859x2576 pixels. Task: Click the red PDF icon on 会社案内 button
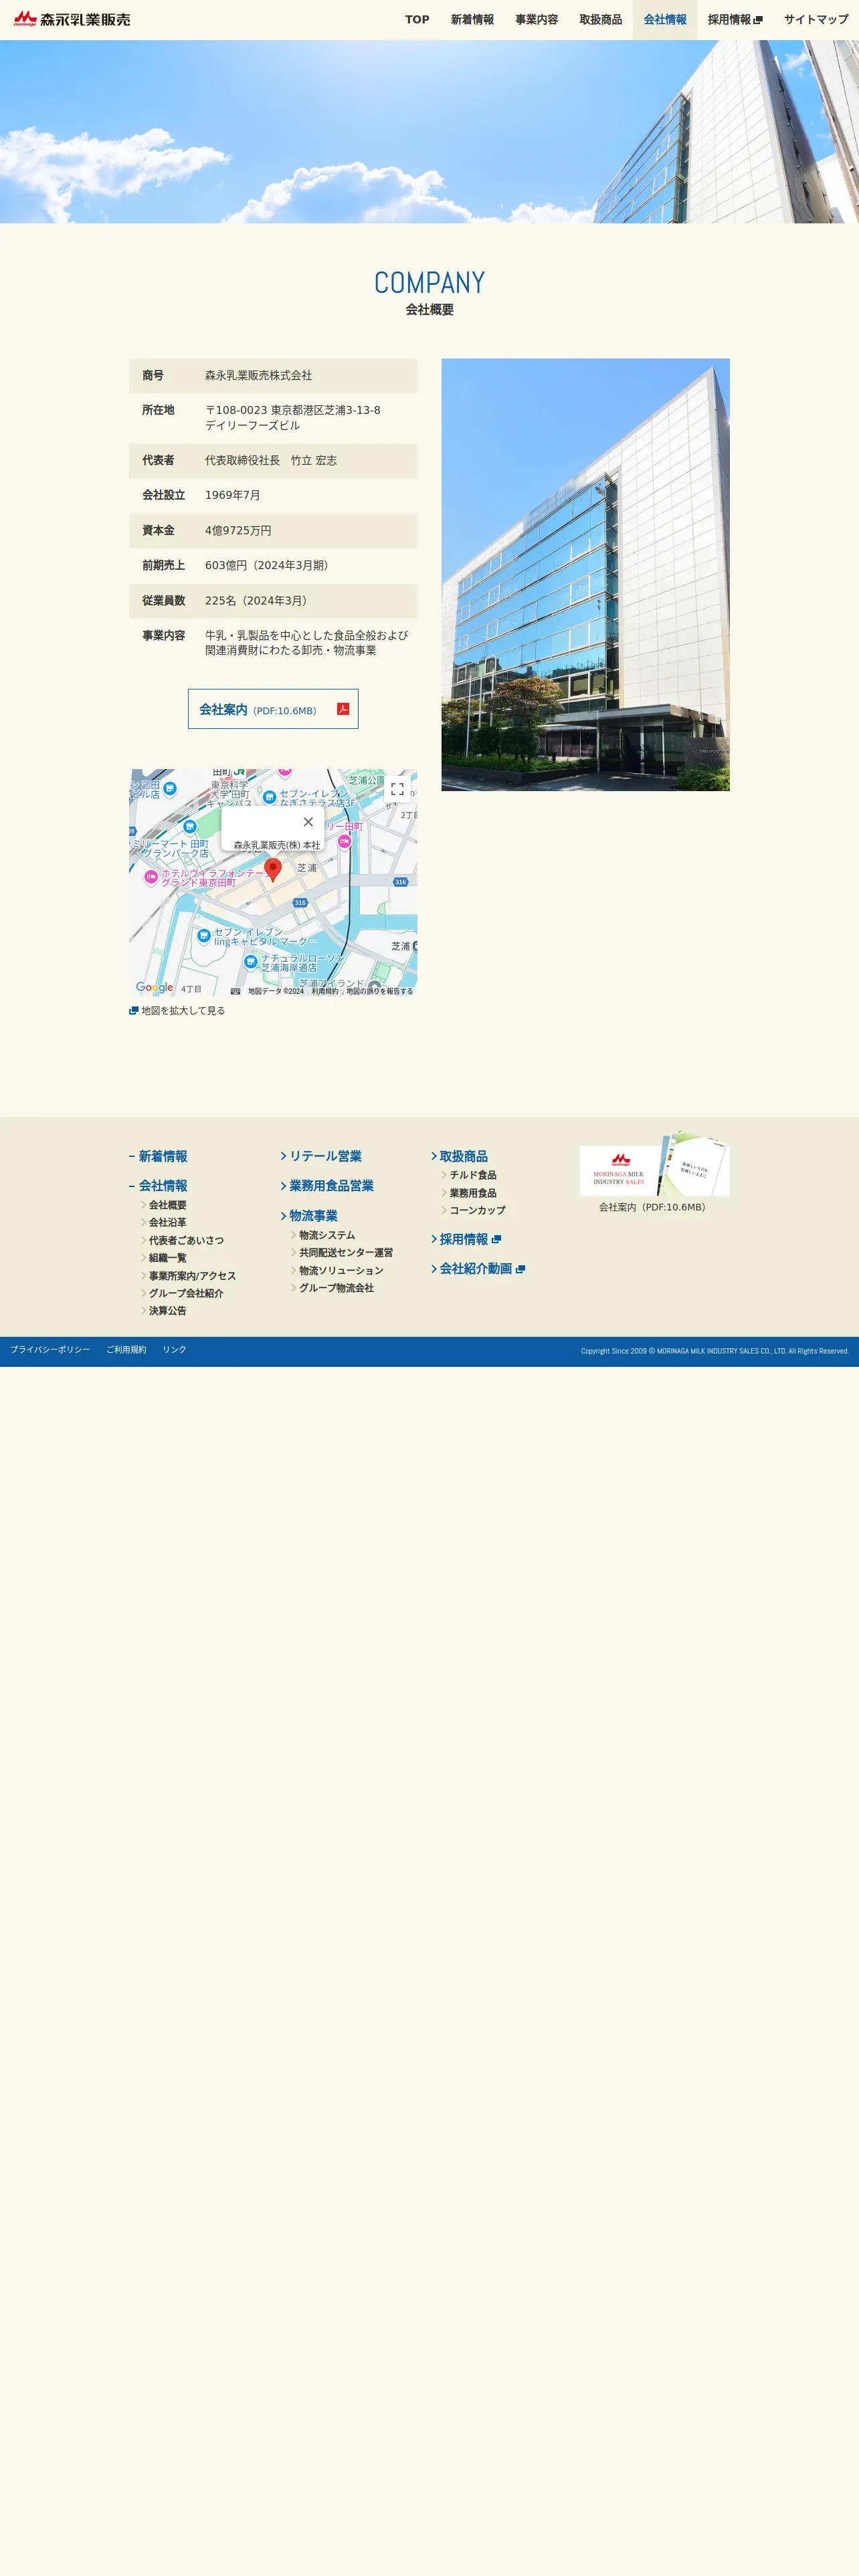[343, 709]
